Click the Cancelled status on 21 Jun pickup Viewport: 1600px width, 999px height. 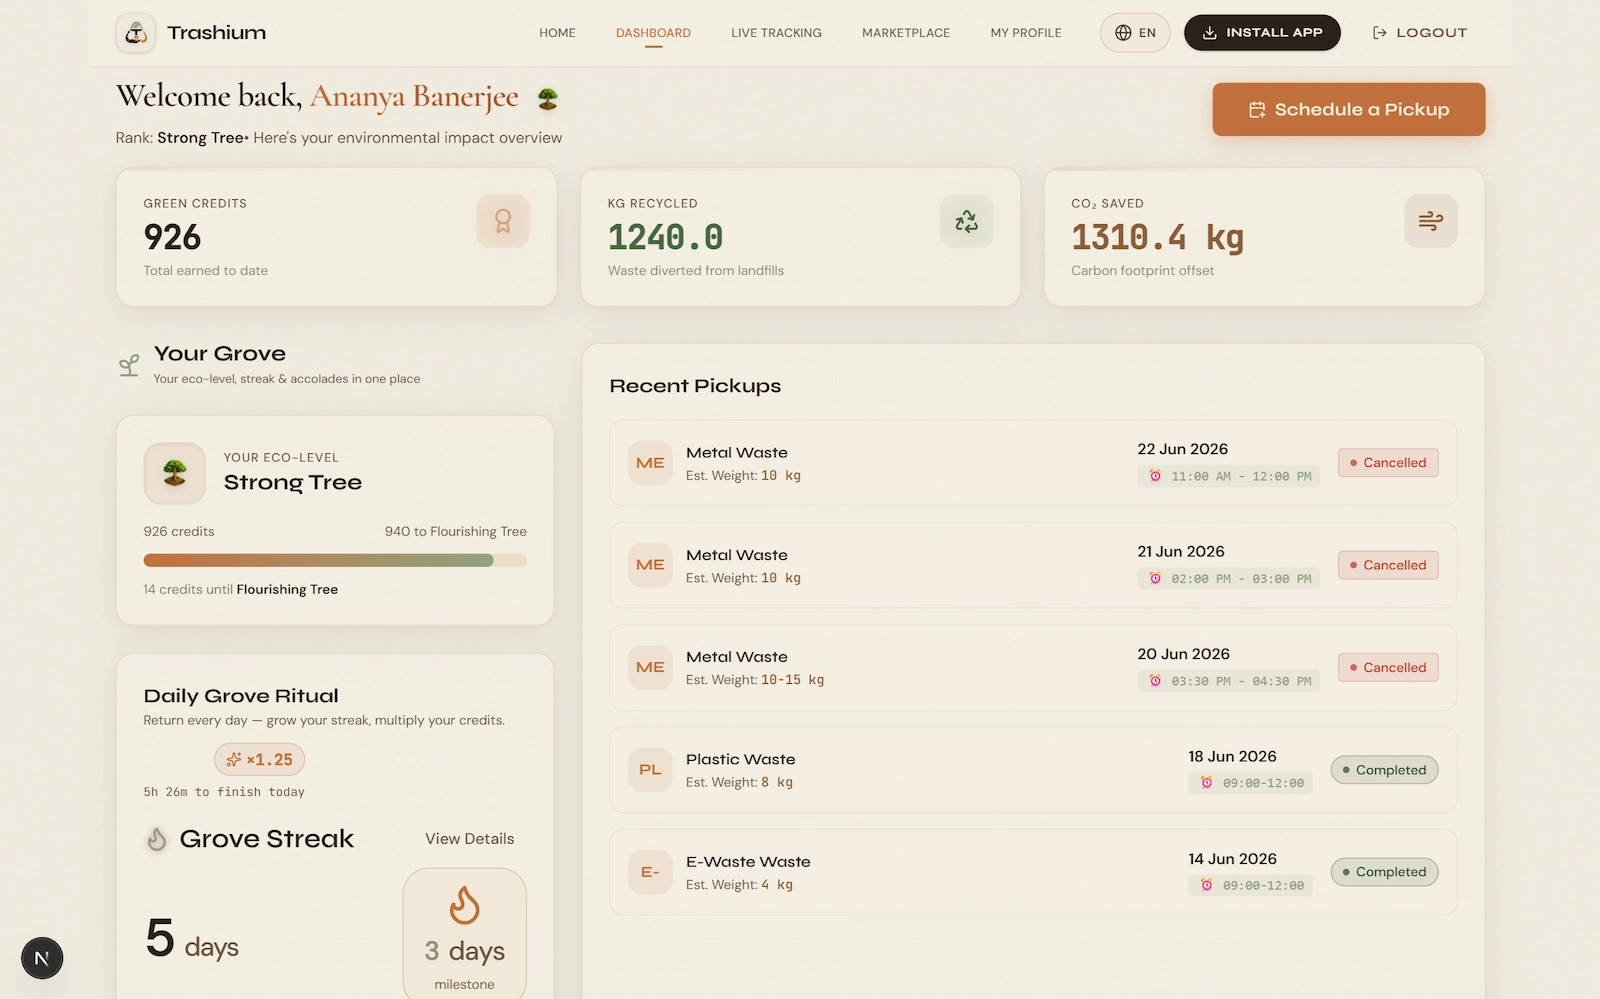tap(1388, 565)
